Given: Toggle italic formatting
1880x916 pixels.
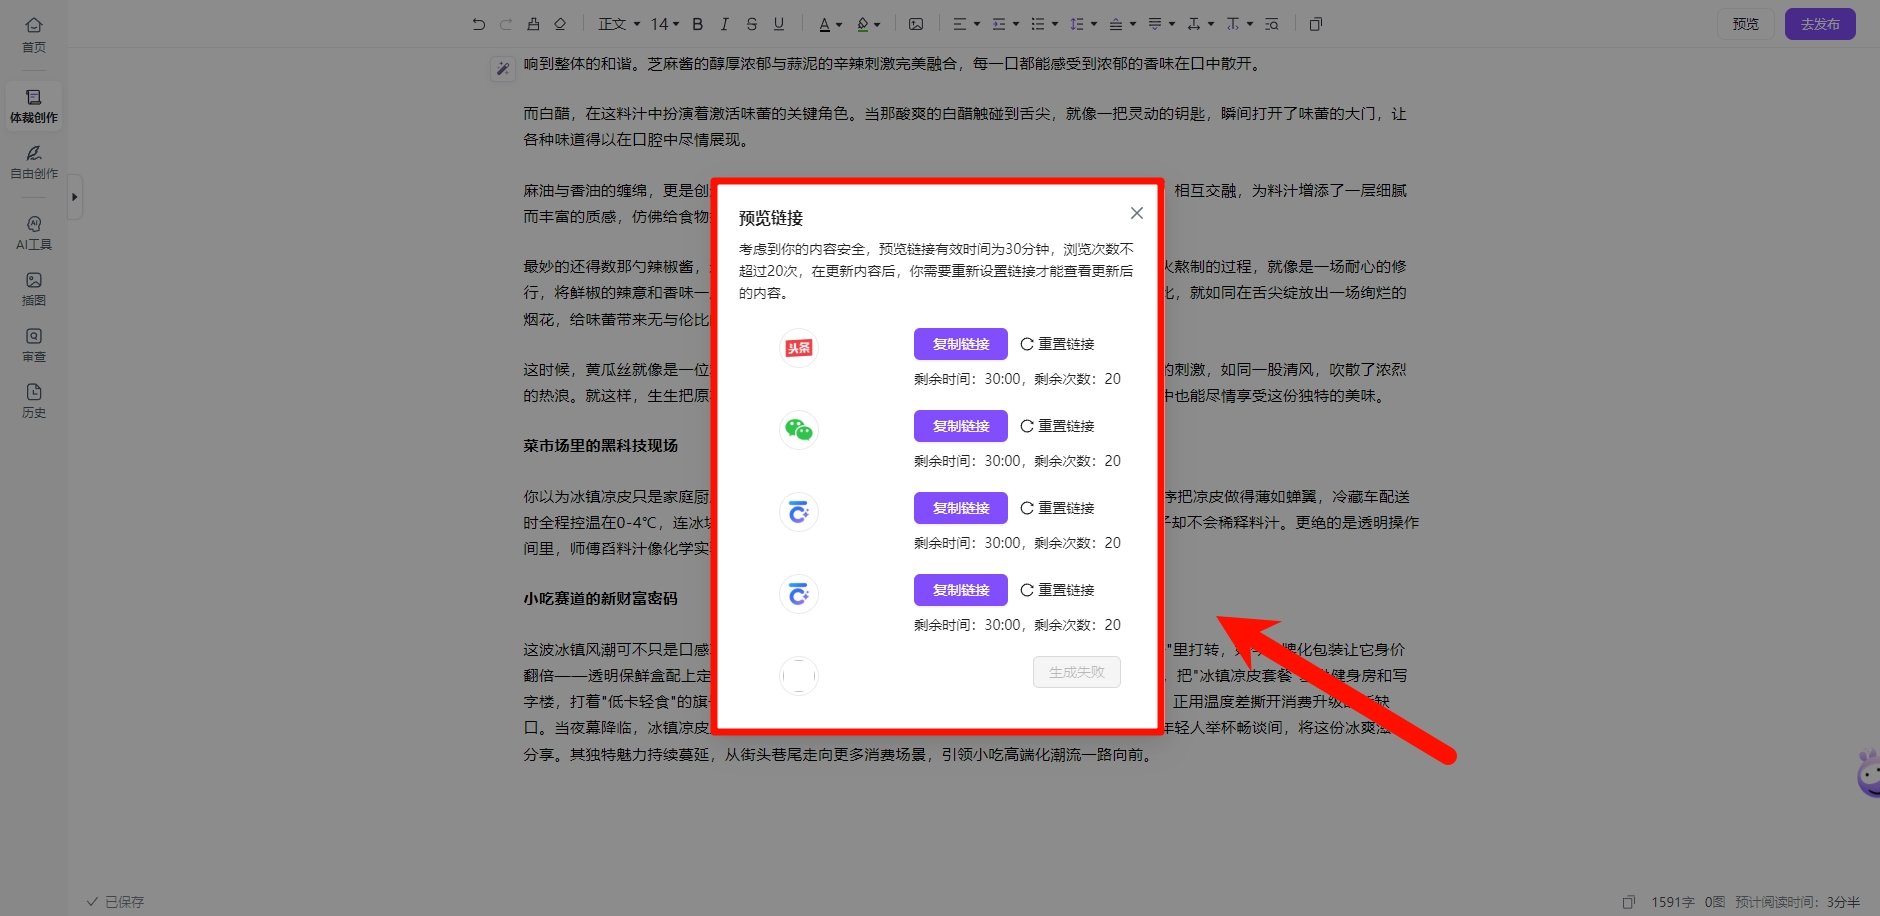Looking at the screenshot, I should point(725,24).
